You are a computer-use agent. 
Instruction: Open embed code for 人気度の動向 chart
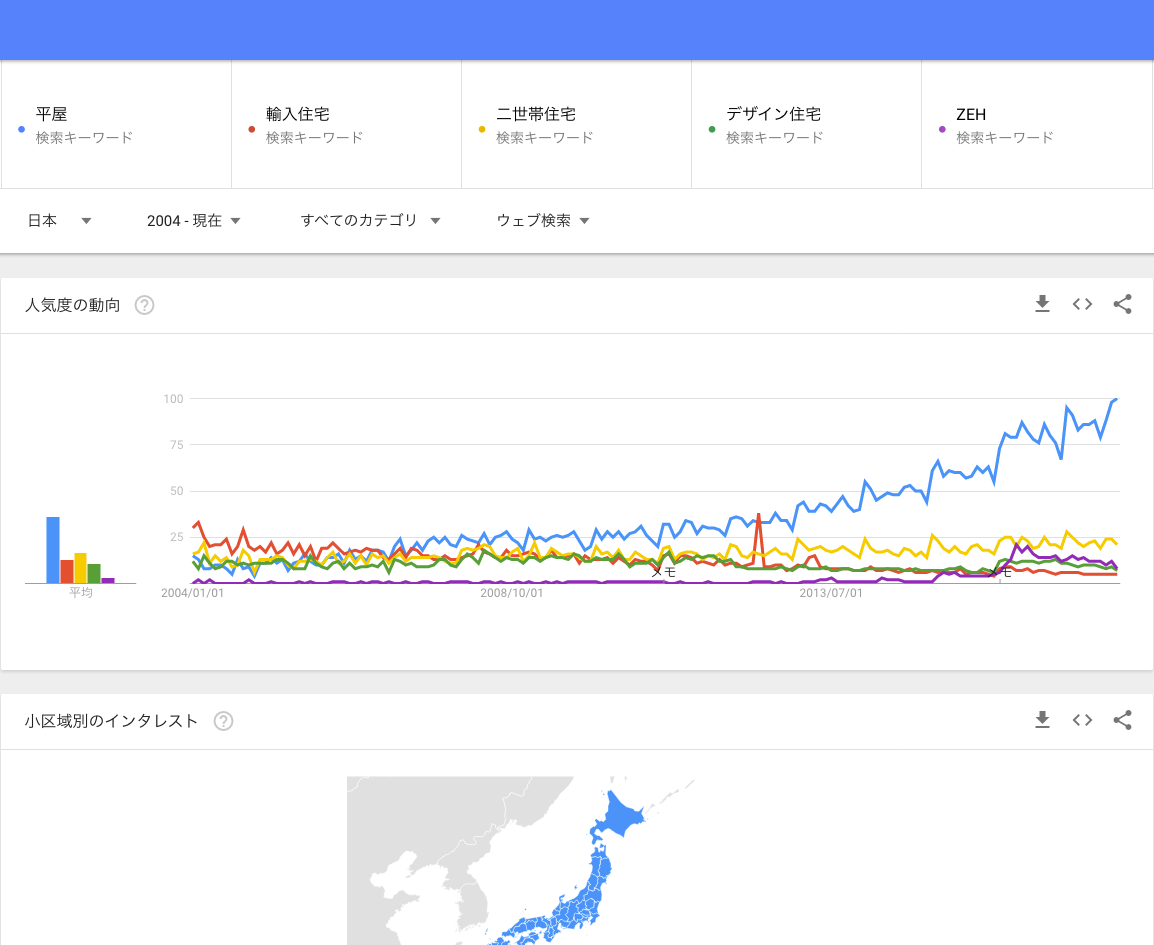click(x=1082, y=305)
